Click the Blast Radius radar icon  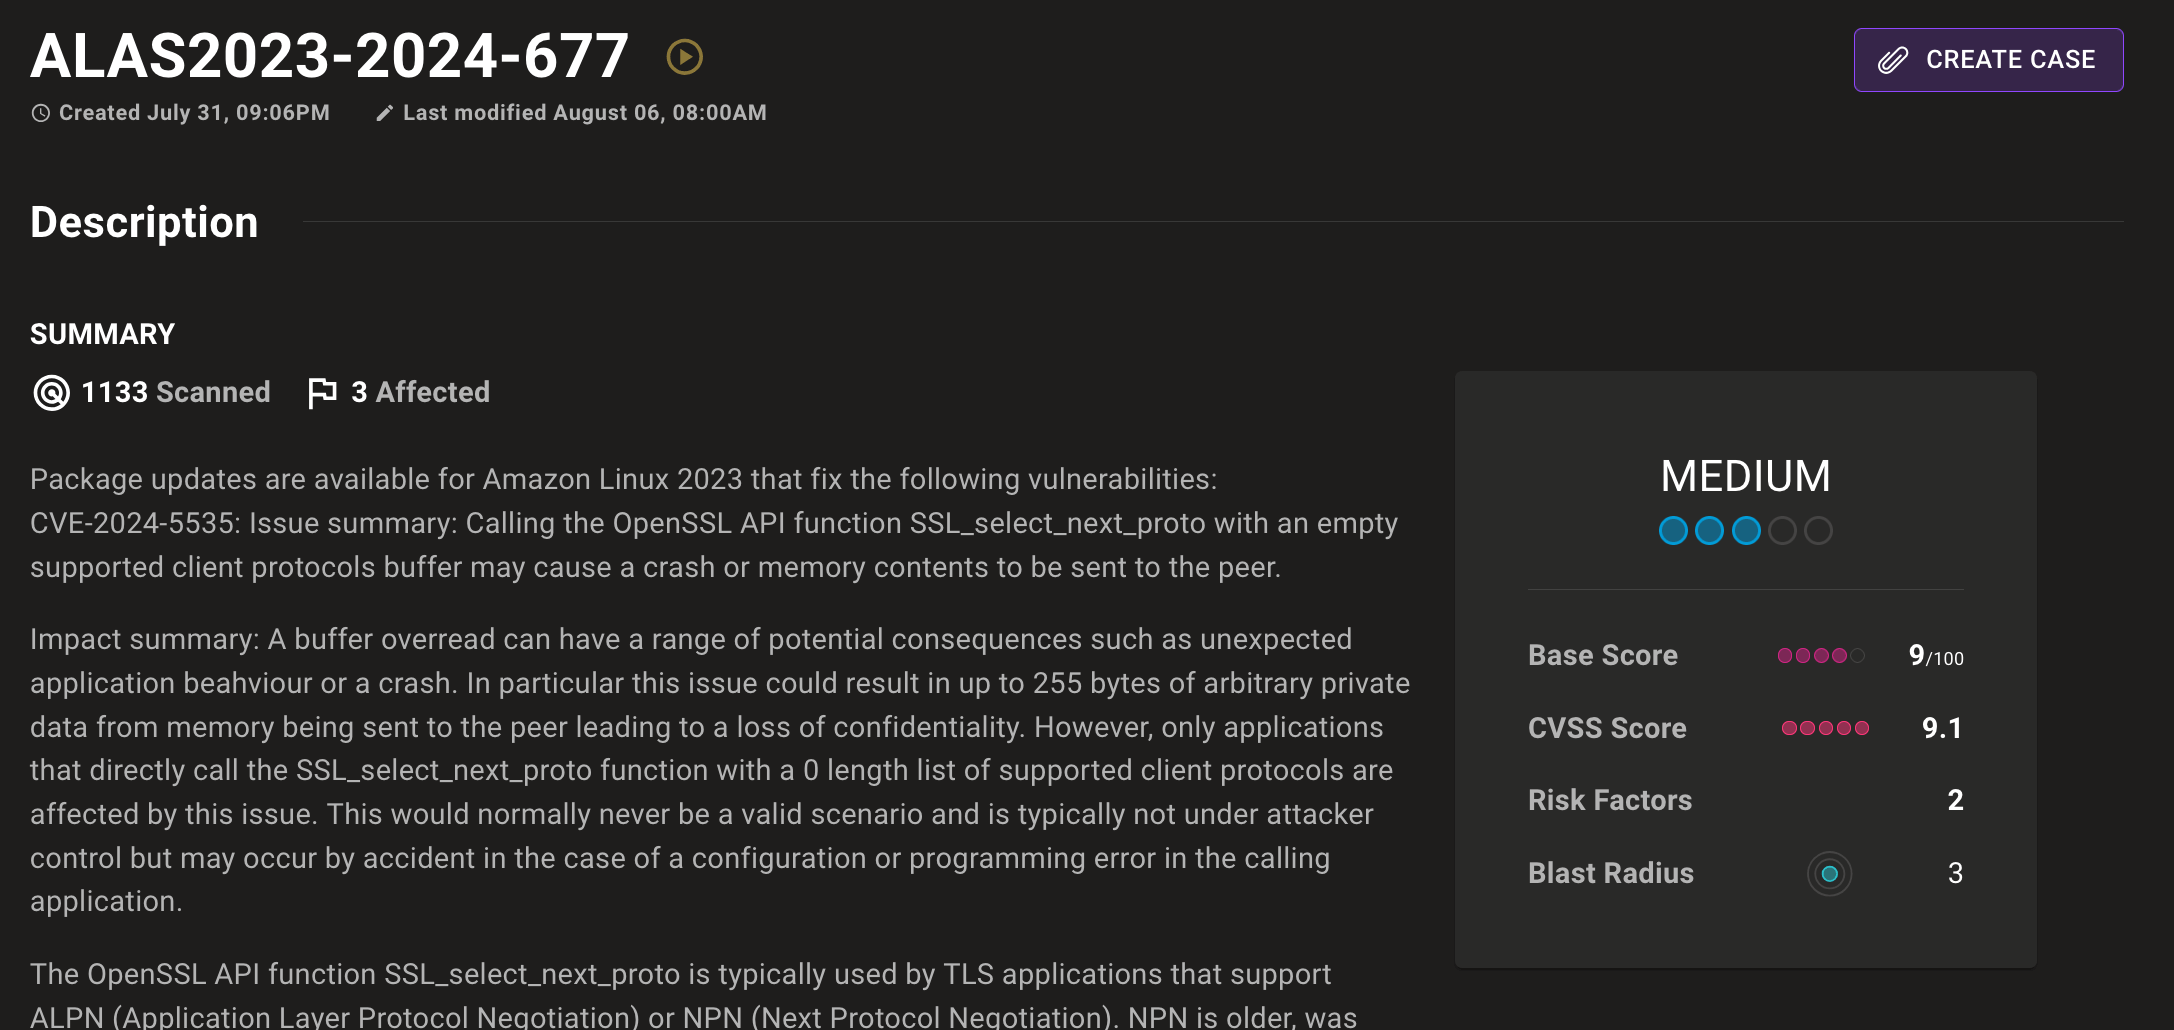pos(1829,874)
